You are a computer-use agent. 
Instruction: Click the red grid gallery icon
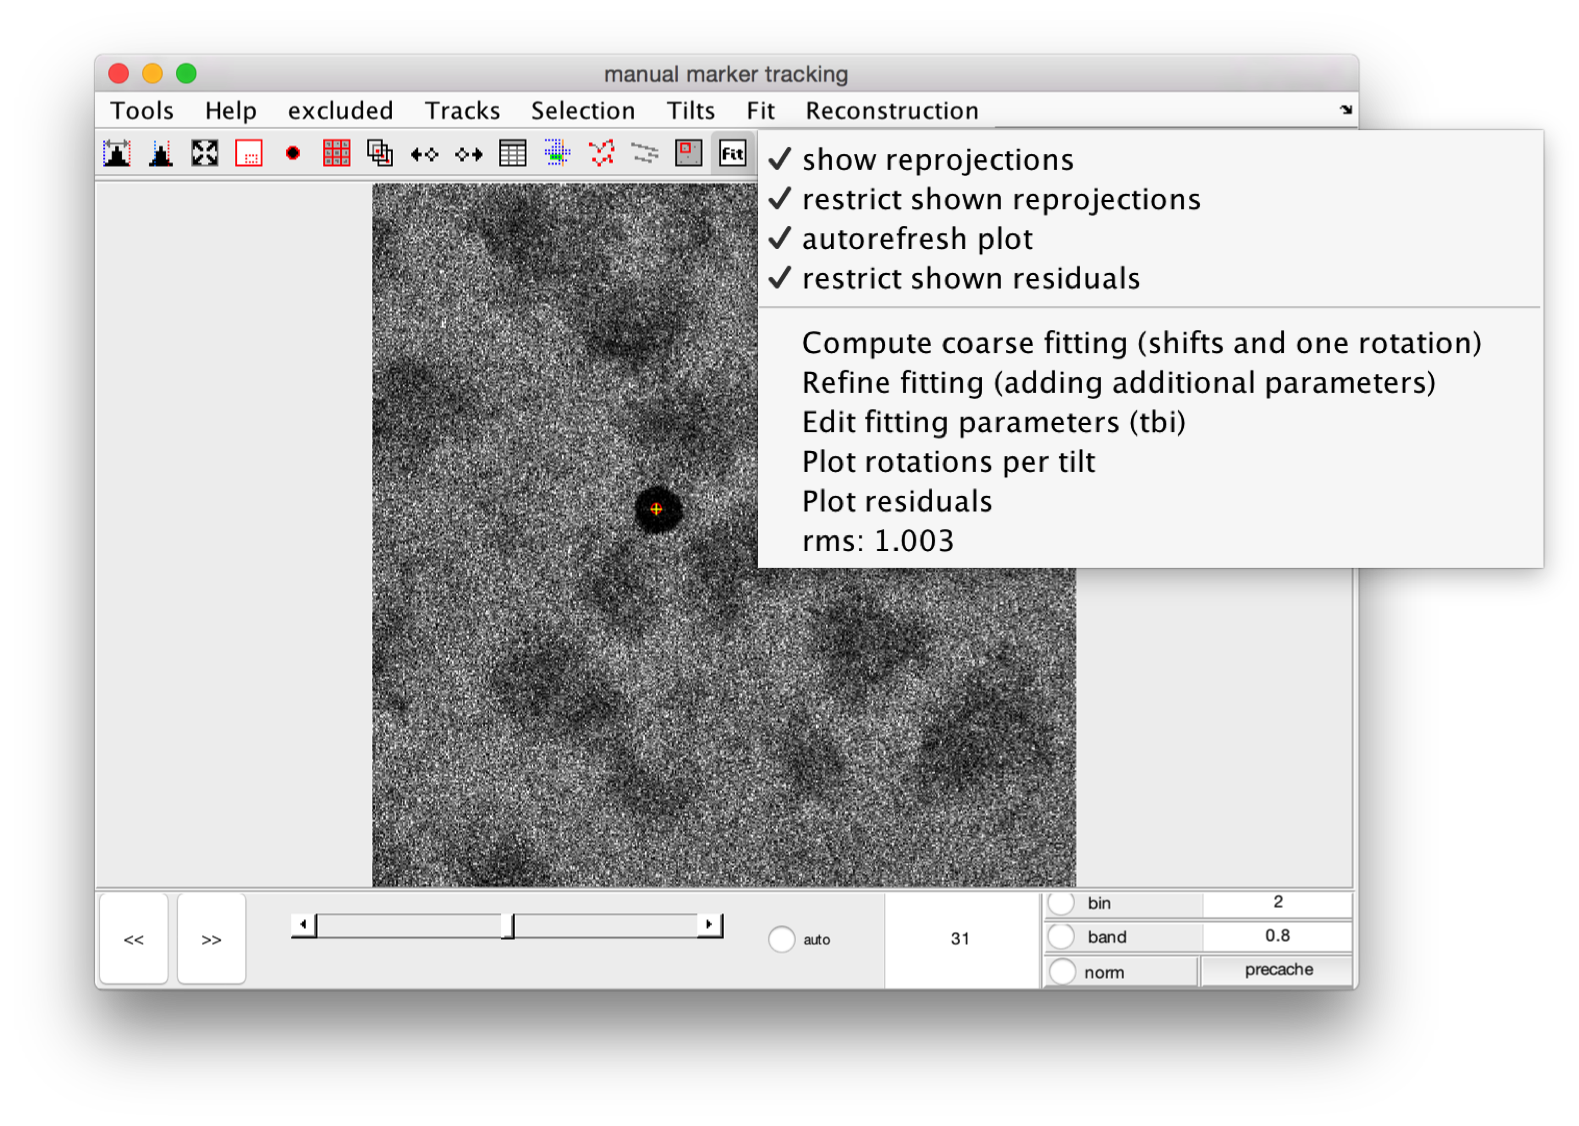(336, 153)
